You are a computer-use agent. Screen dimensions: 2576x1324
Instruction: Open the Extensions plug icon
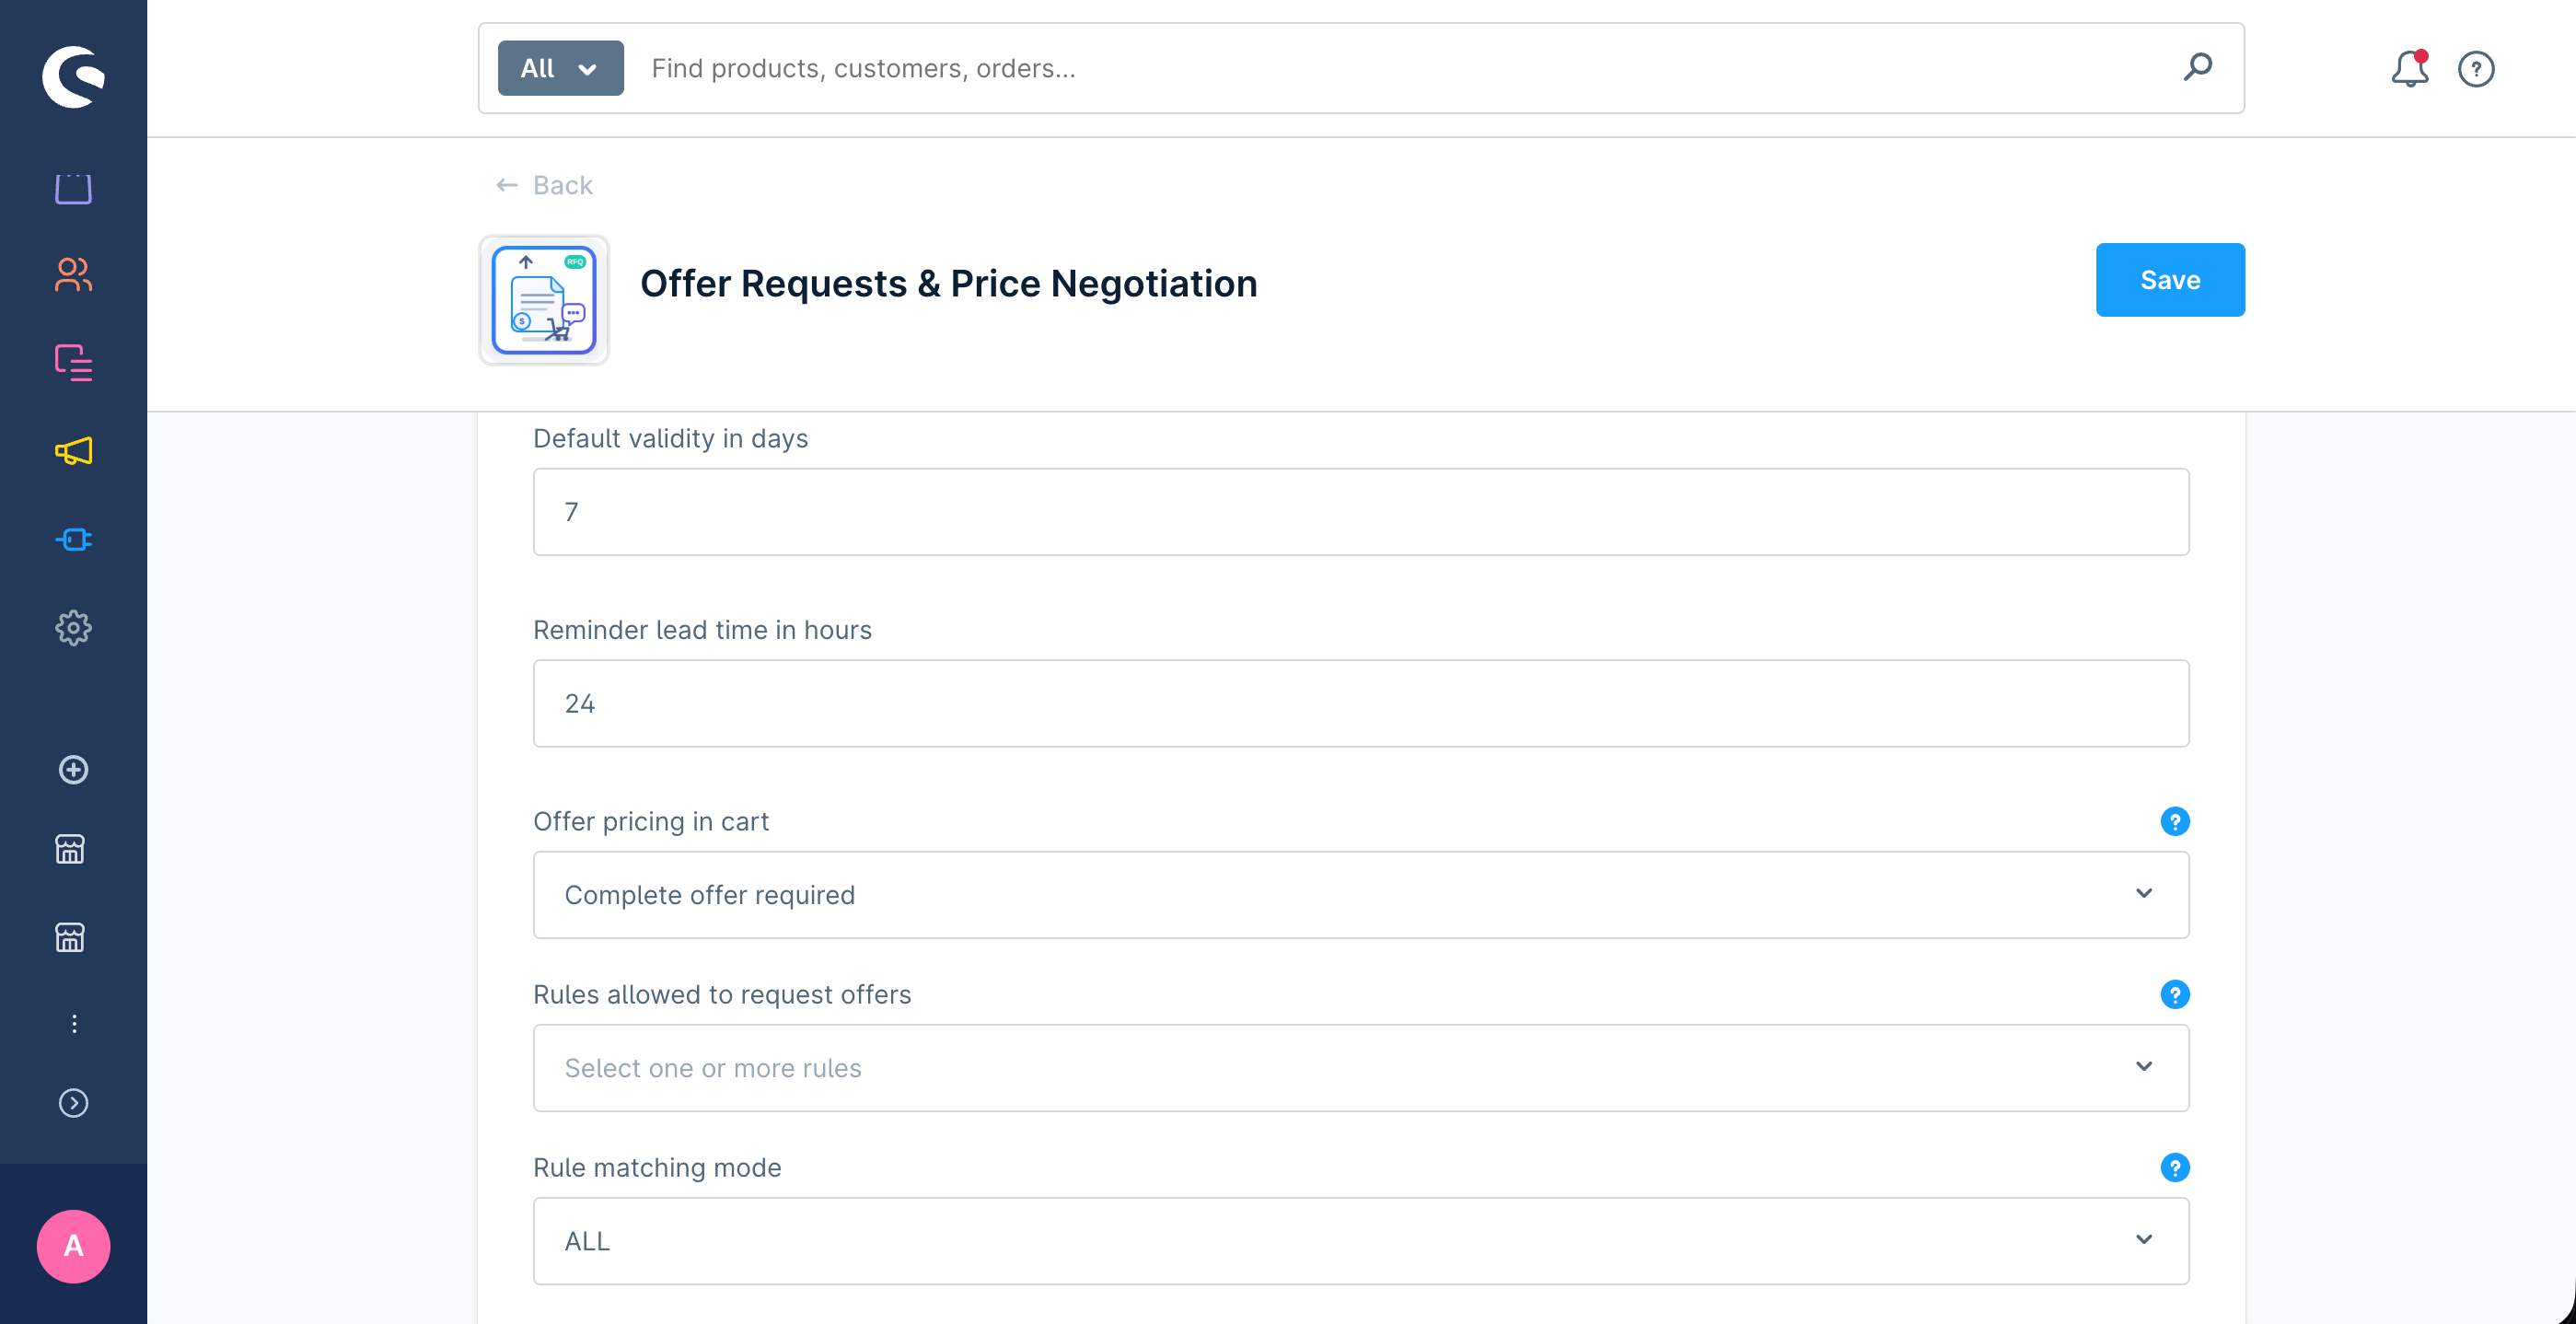tap(73, 540)
